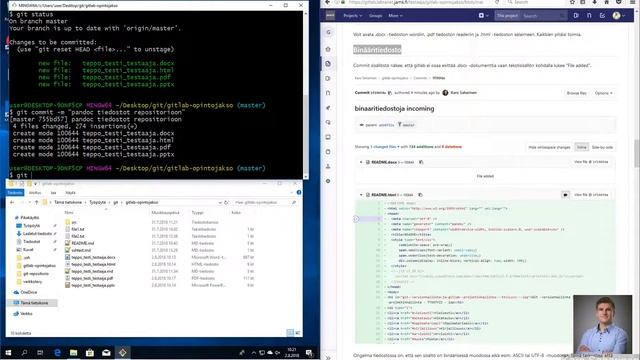The height and width of the screenshot is (360, 640).
Task: Open the issues icon in GitLab navbar
Action: (576, 16)
